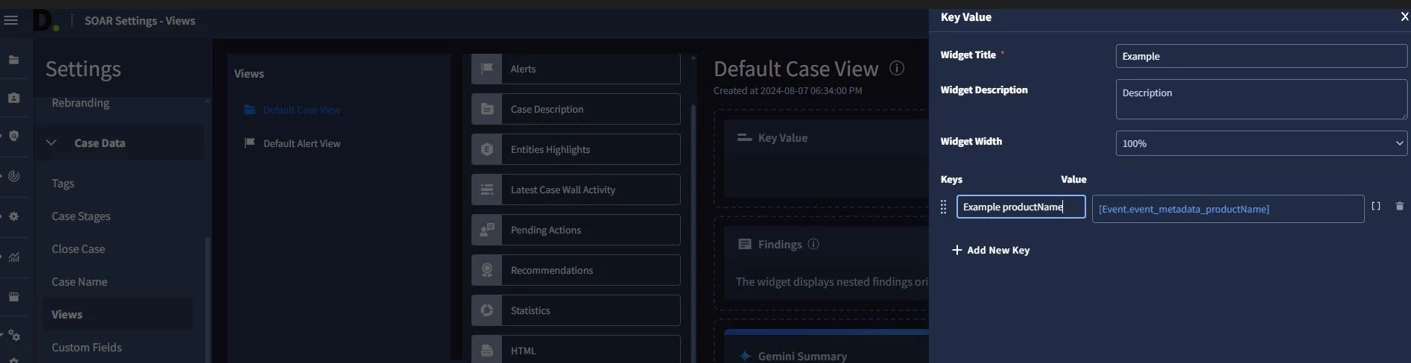Click the info icon beside Default Case View
Viewport: 1411px width, 363px height.
coord(897,68)
